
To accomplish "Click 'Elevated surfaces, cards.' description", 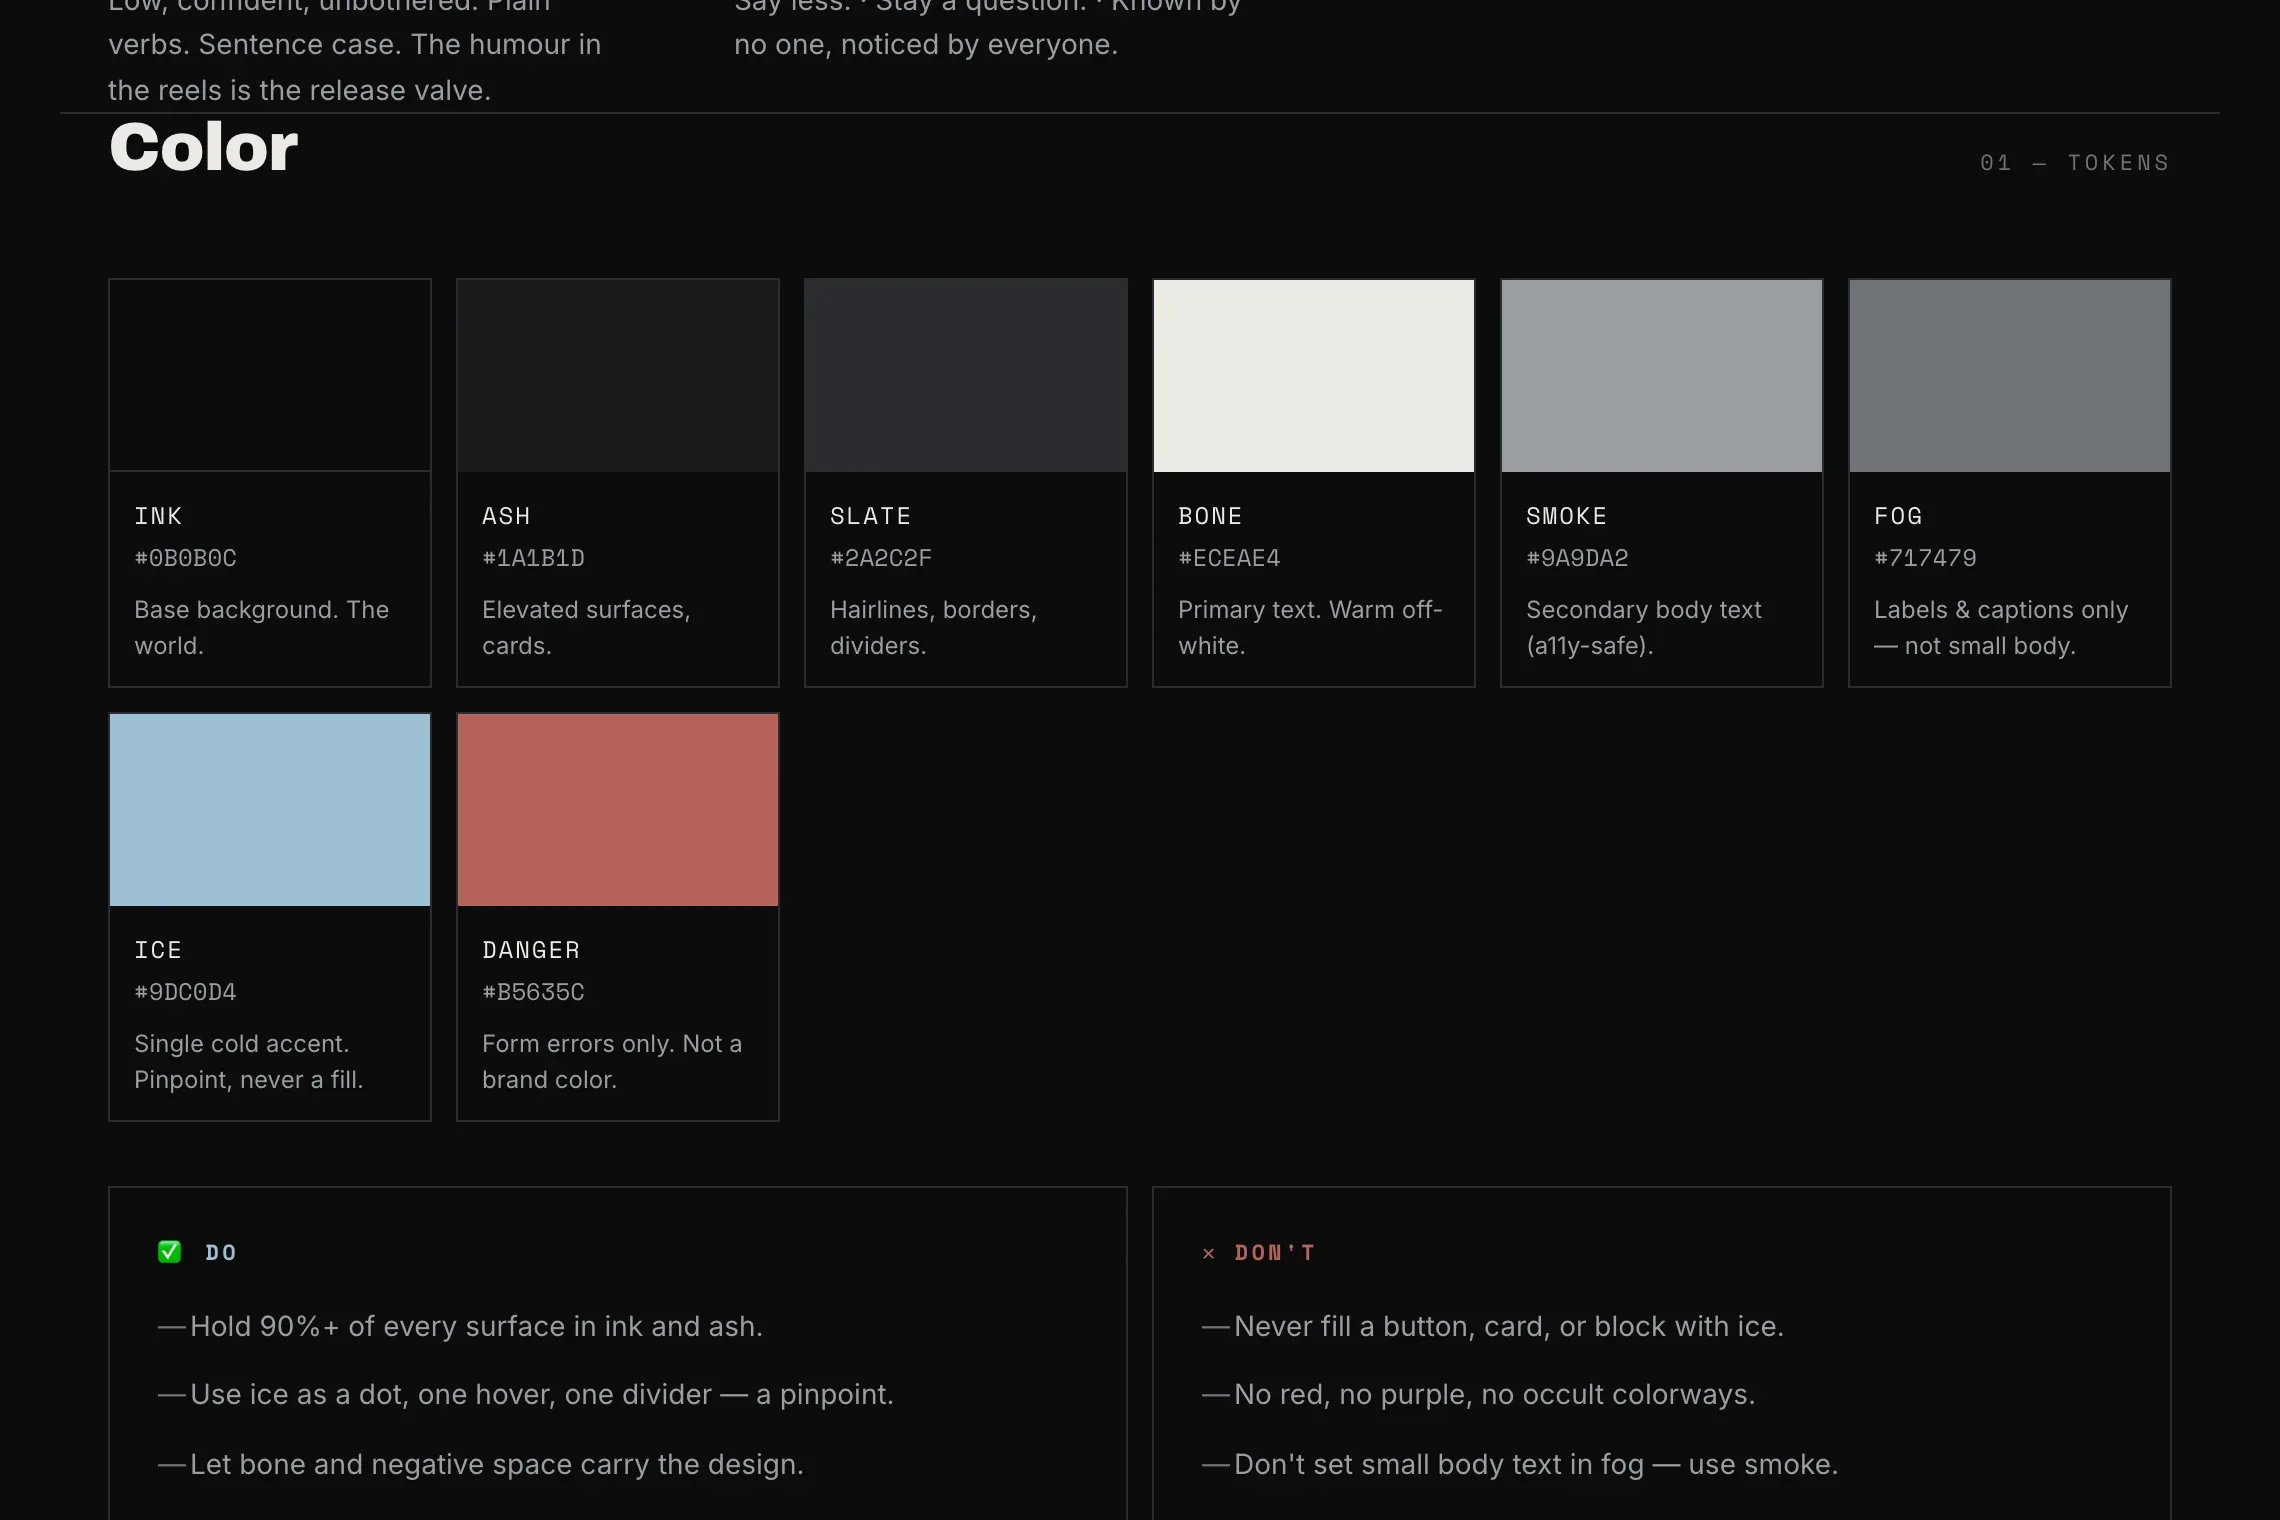I will 586,628.
